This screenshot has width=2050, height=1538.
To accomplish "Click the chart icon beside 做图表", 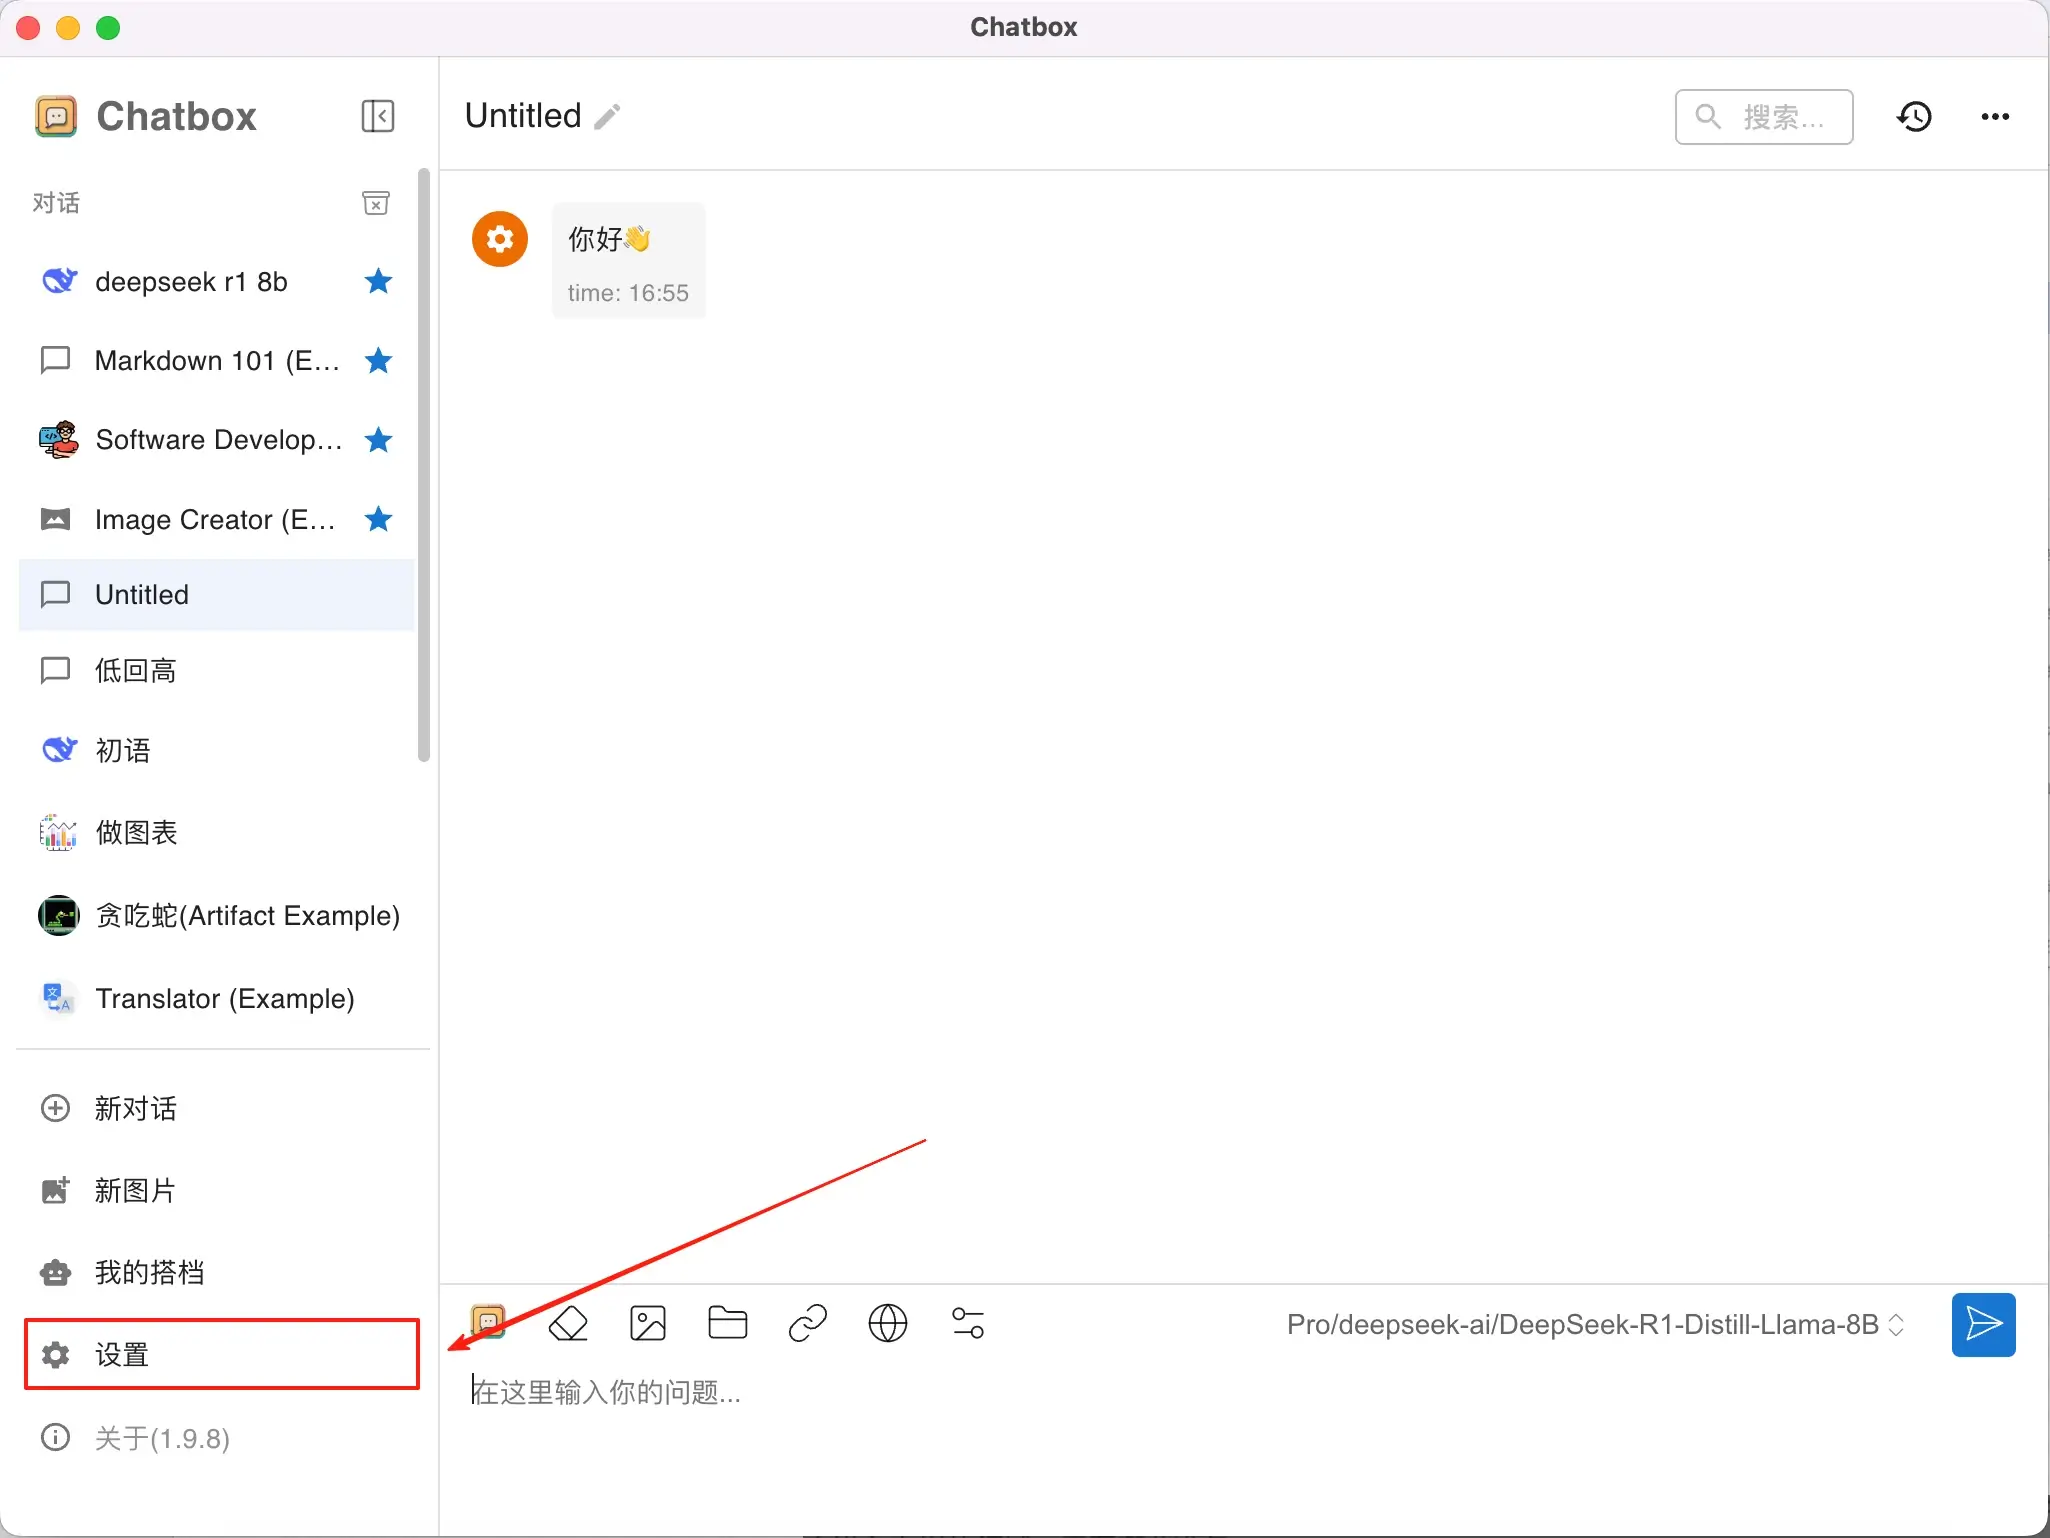I will tap(57, 832).
